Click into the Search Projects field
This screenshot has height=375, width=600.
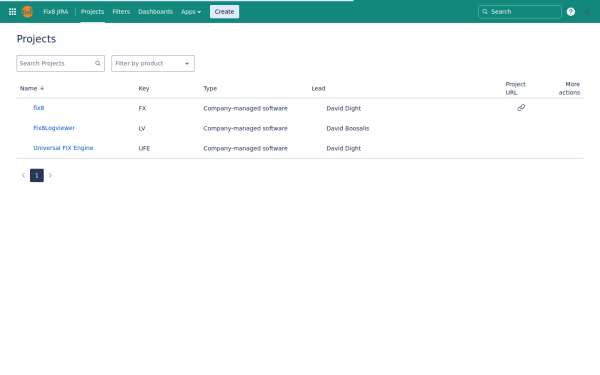tap(60, 64)
